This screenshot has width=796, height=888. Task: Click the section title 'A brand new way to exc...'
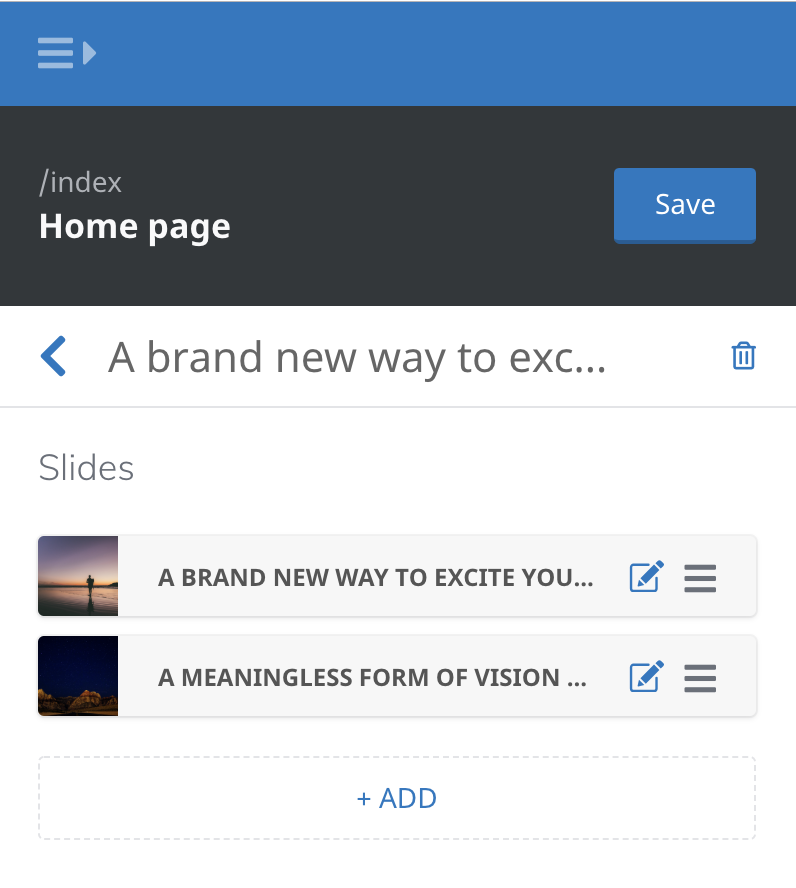(x=357, y=357)
